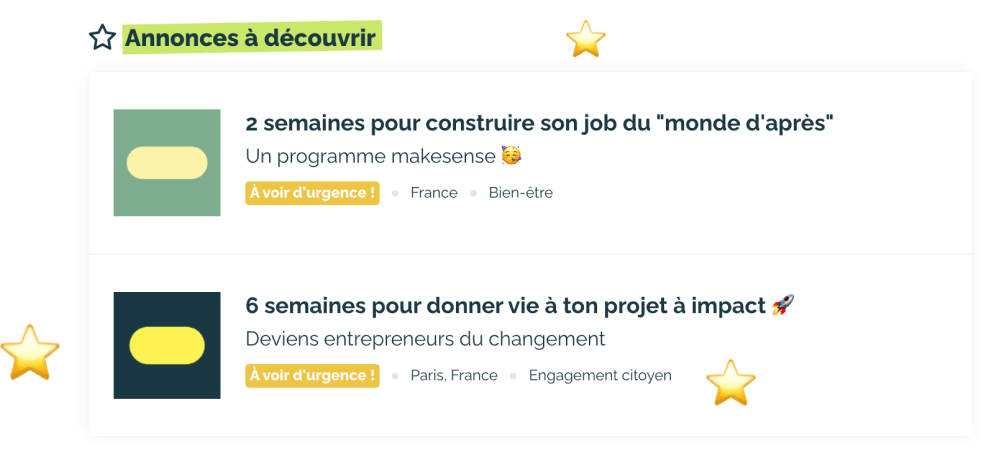Select the Bien-être category tag
990x466 pixels.
pos(520,193)
